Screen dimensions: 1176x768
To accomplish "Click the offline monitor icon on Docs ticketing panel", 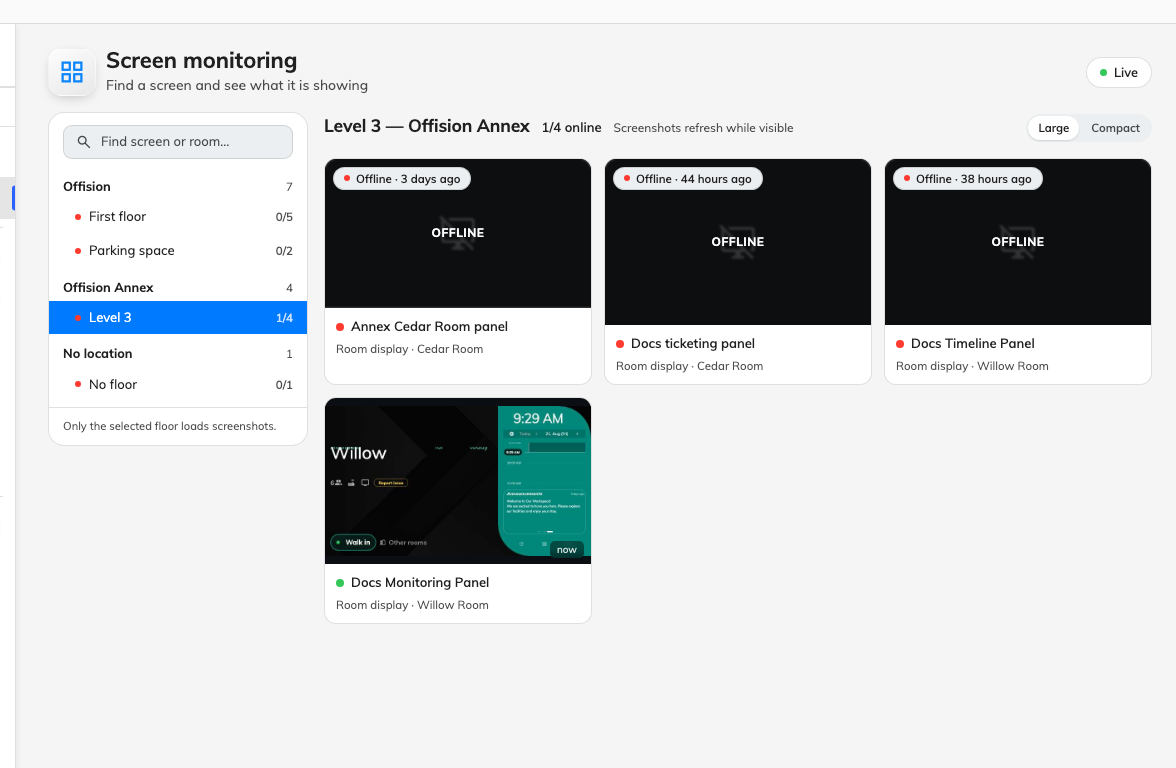I will pos(738,242).
